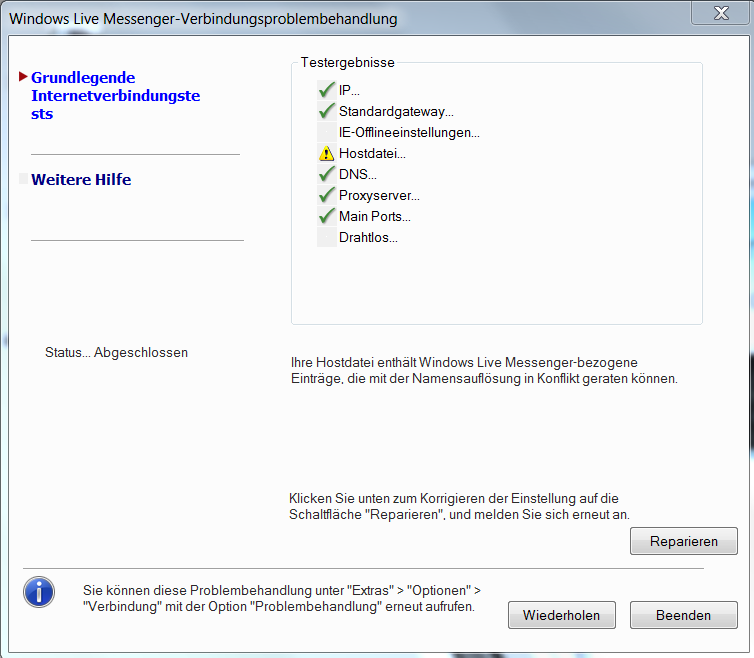This screenshot has width=754, height=658.
Task: Open the Weitere Hilfe section
Action: tap(81, 179)
